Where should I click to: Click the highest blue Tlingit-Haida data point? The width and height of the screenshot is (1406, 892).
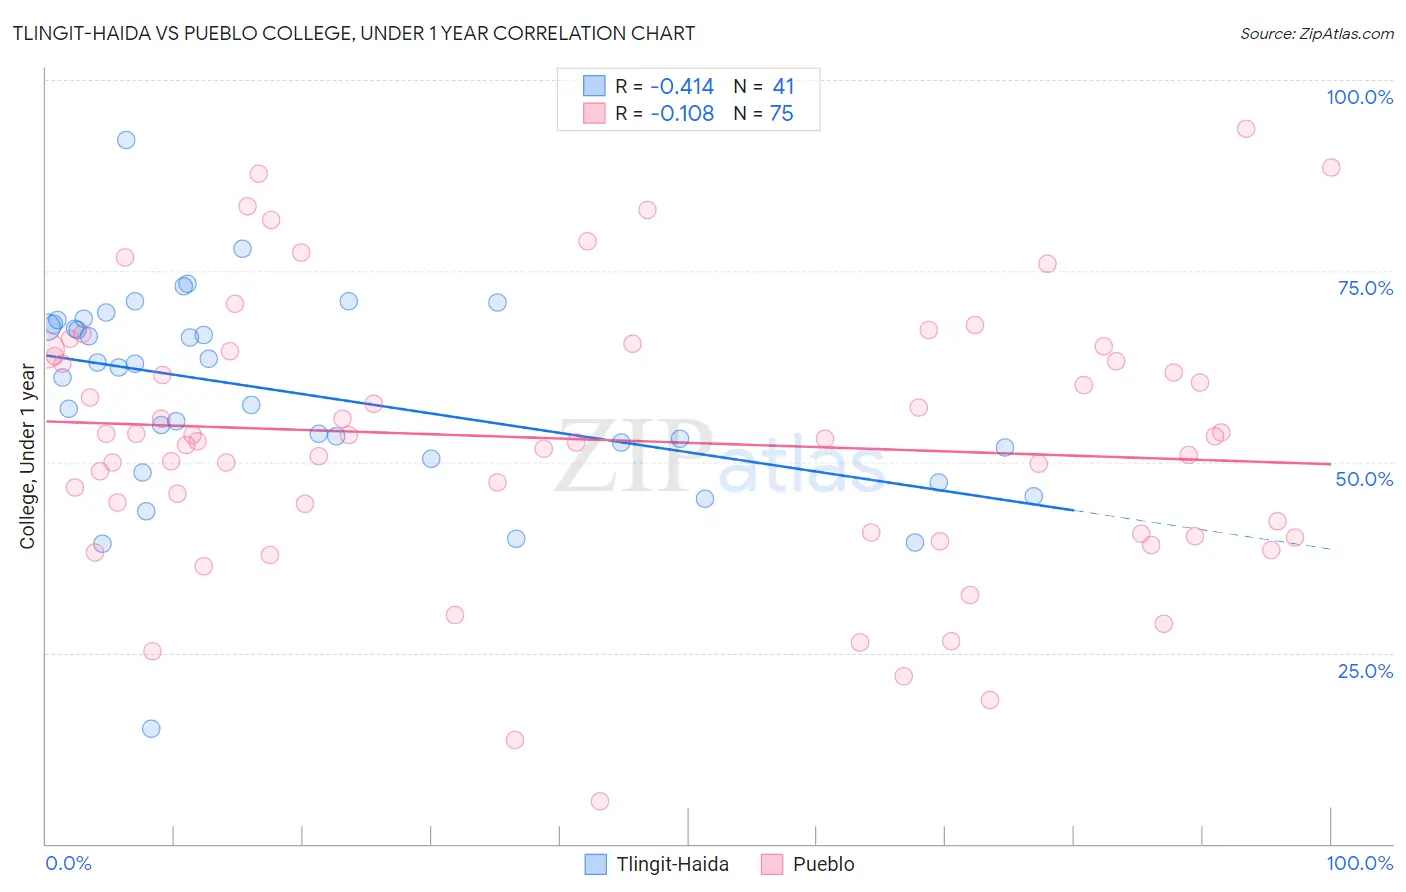pyautogui.click(x=126, y=140)
